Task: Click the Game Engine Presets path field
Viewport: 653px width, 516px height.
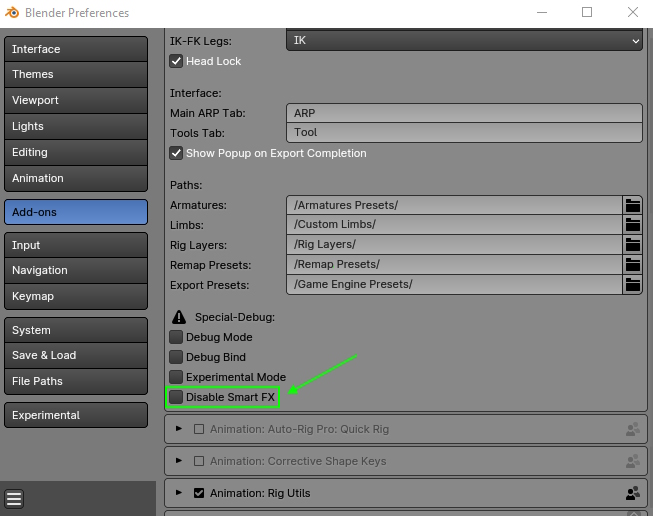Action: [x=454, y=285]
